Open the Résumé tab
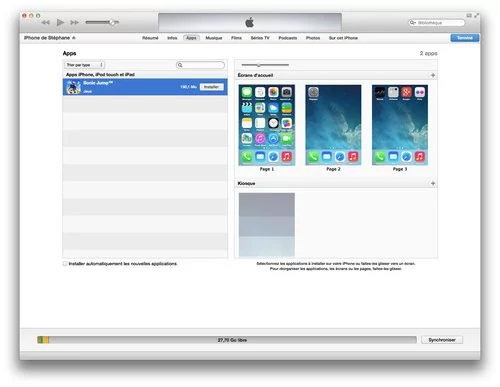500x387 pixels. (150, 38)
